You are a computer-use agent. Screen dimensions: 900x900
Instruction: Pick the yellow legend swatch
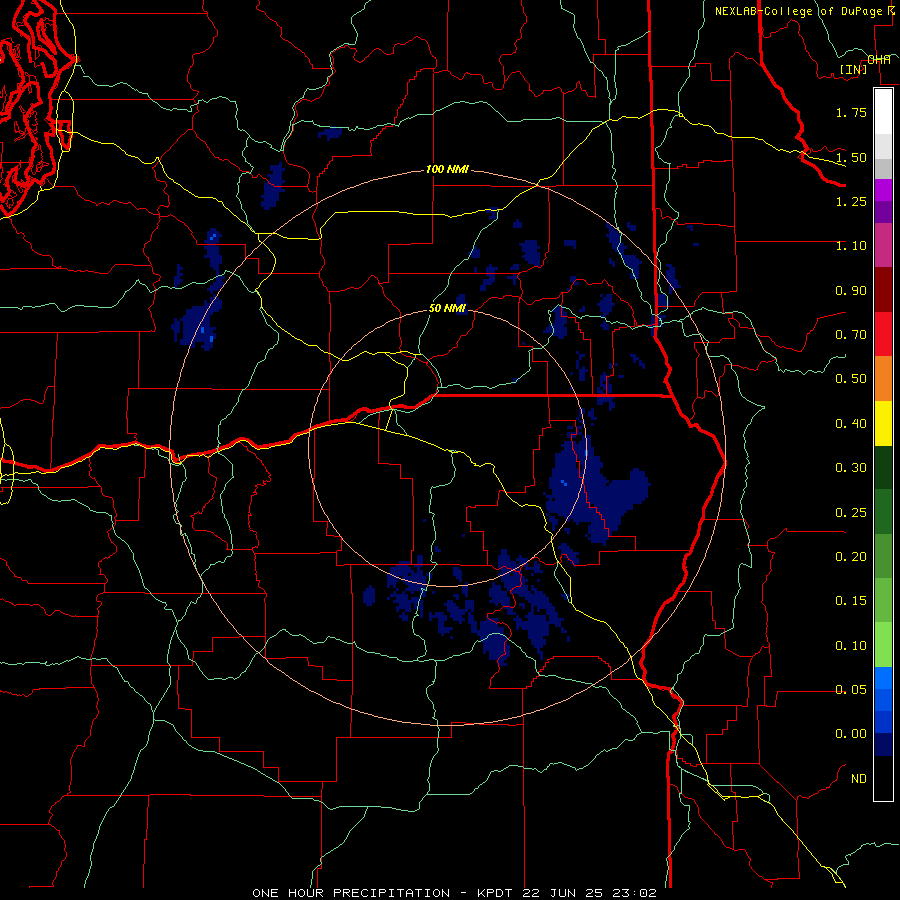883,423
